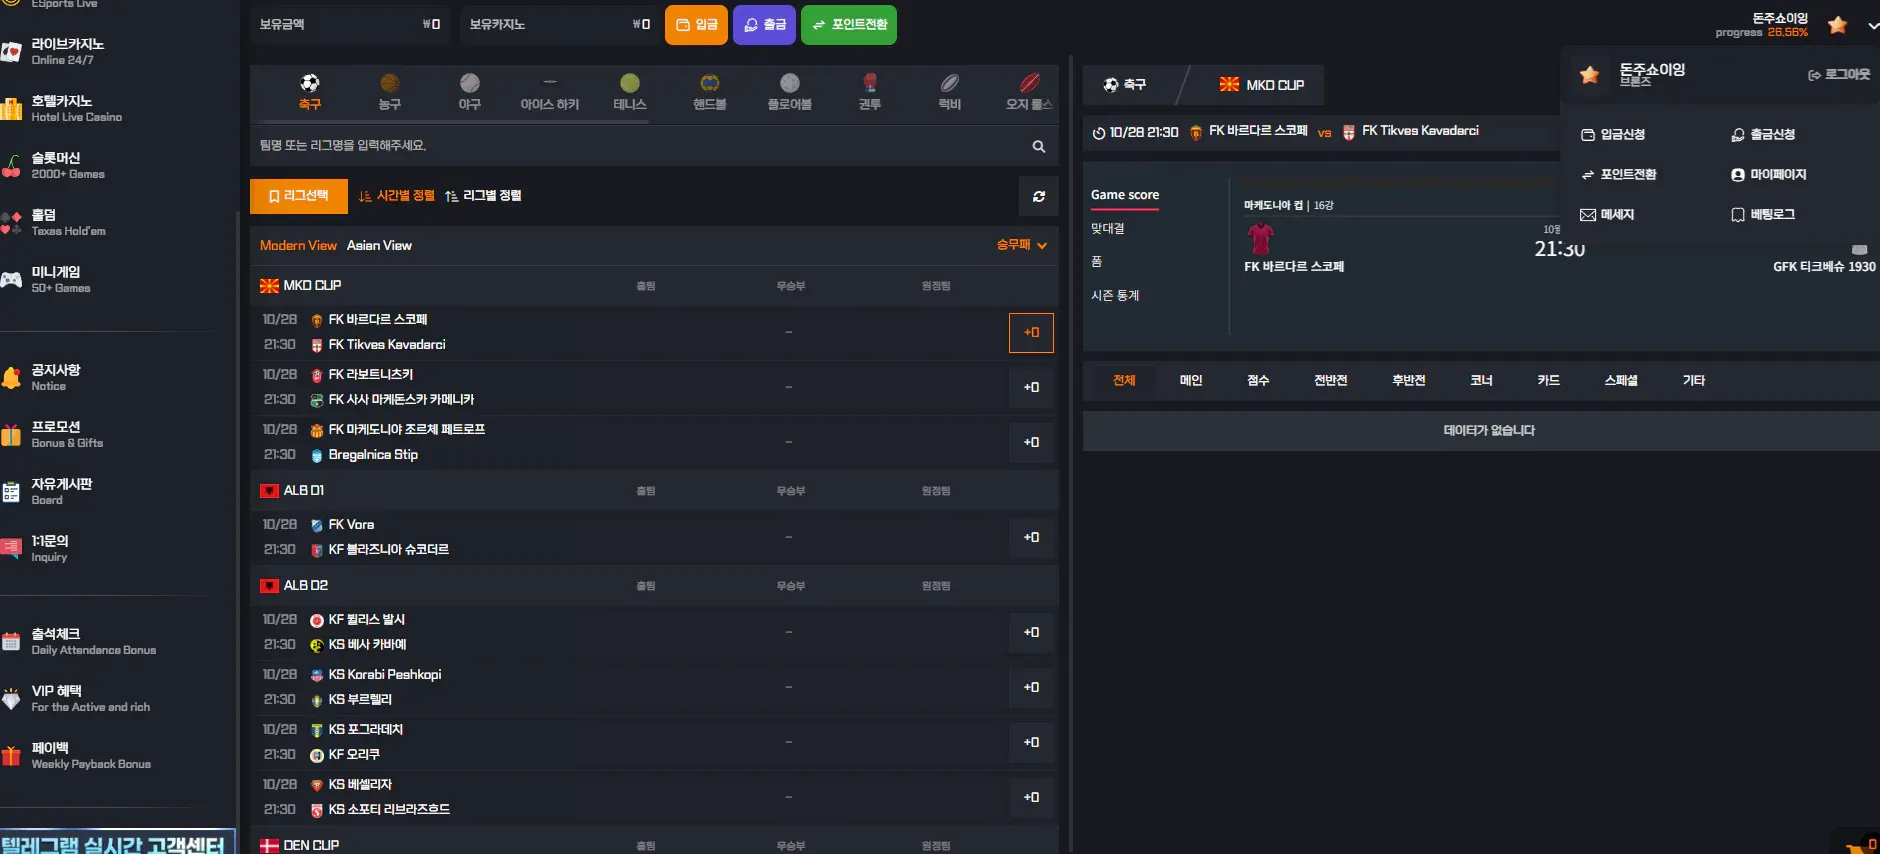Image resolution: width=1880 pixels, height=854 pixels.
Task: Click the 로그아웃 link
Action: click(x=1839, y=75)
